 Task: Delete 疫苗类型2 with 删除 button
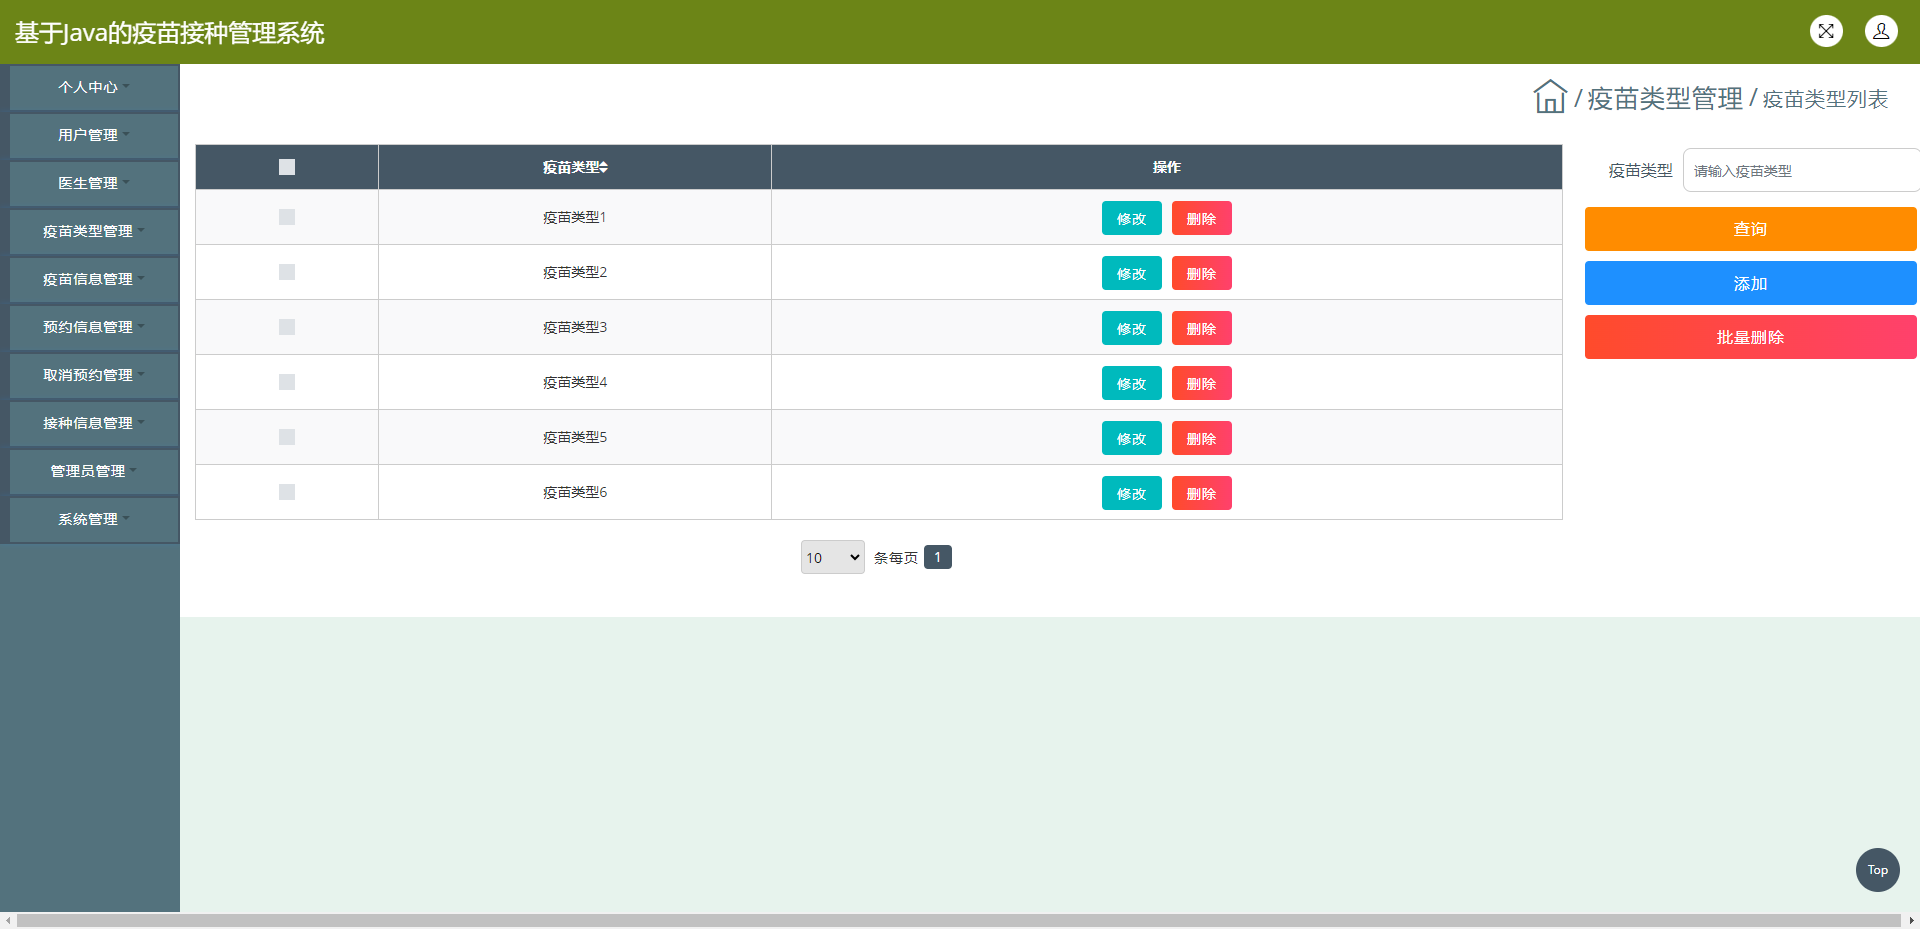(x=1201, y=273)
